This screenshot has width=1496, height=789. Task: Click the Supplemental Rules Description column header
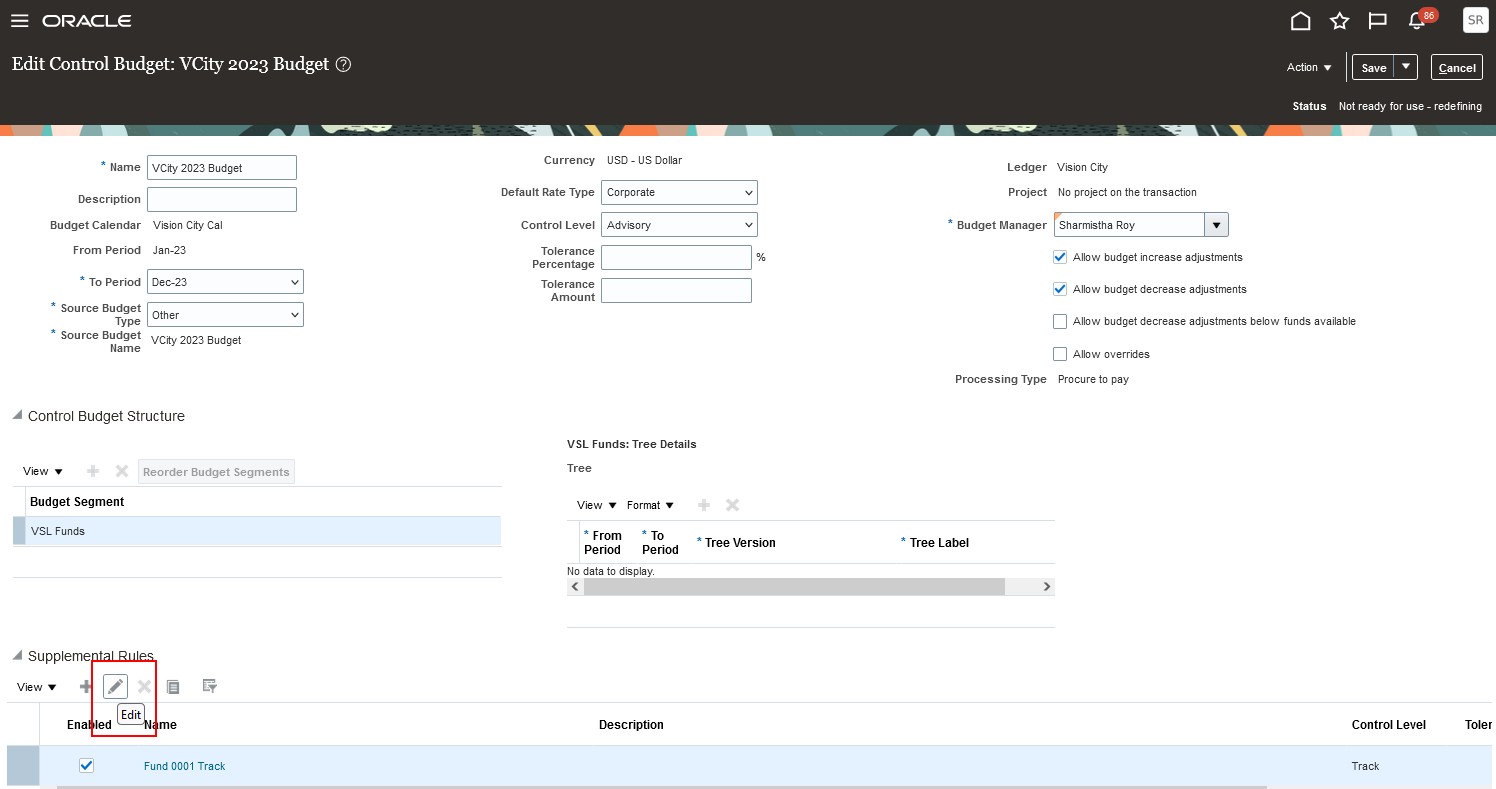point(631,724)
